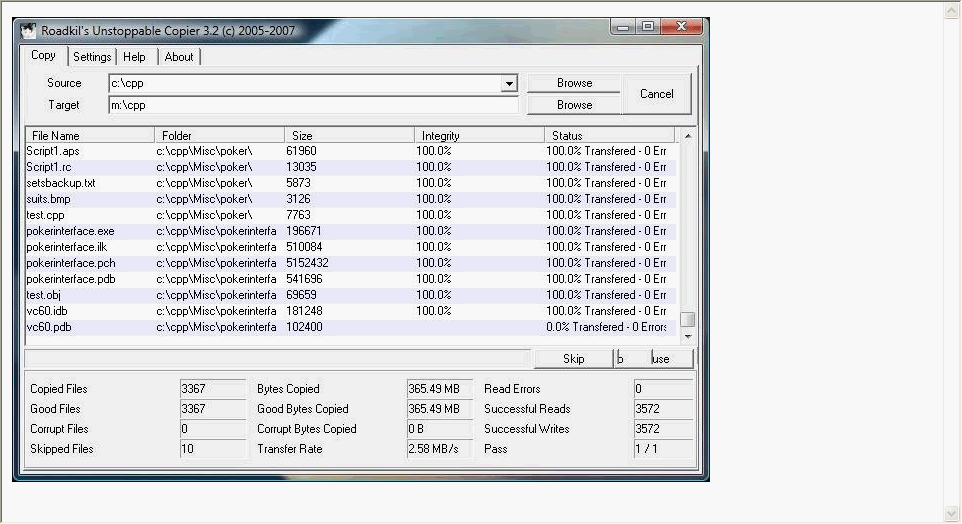
Task: Select the suits.bmp file
Action: (351, 199)
